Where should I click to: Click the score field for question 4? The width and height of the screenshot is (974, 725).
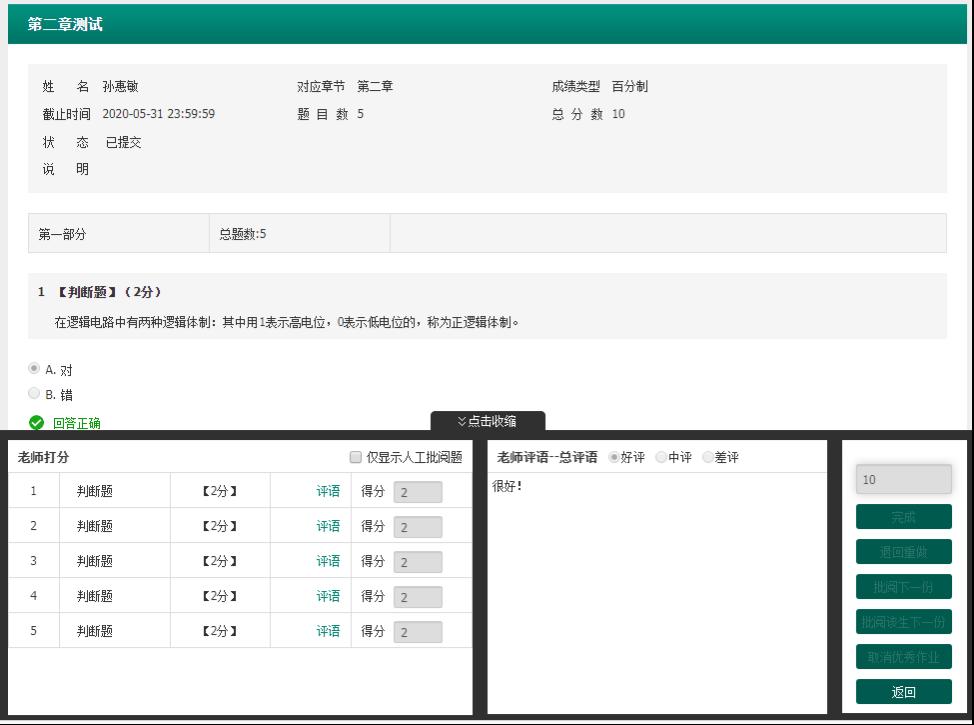pyautogui.click(x=417, y=597)
